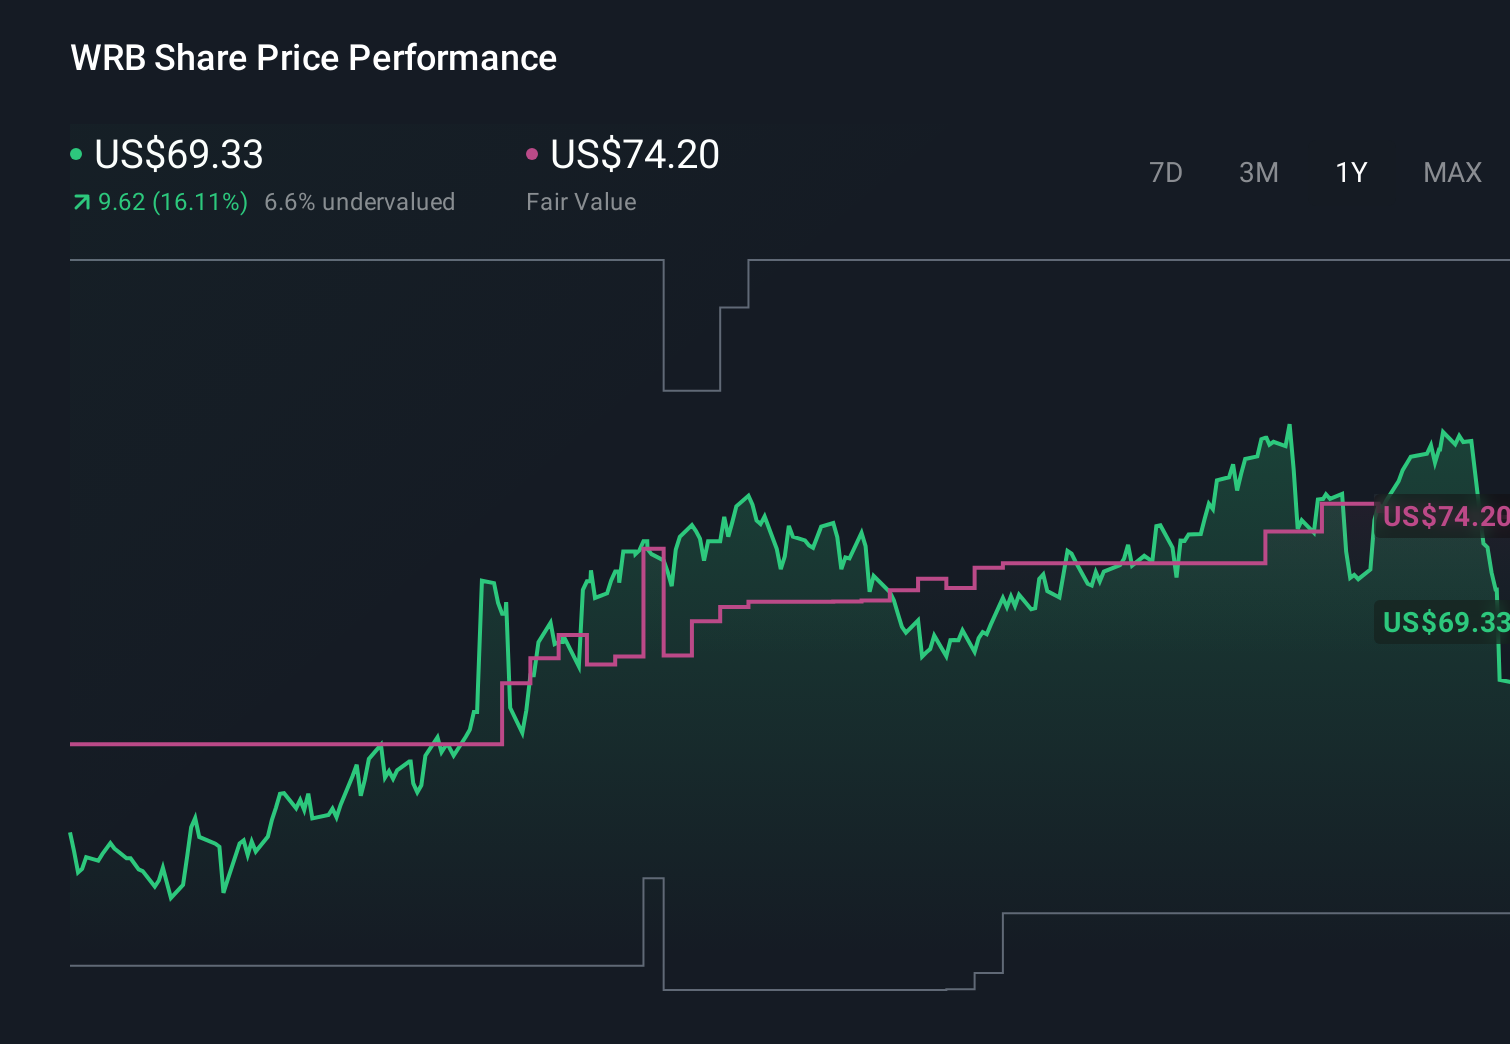The image size is (1510, 1044).
Task: Click the peak of the green price curve
Action: pos(1290,424)
